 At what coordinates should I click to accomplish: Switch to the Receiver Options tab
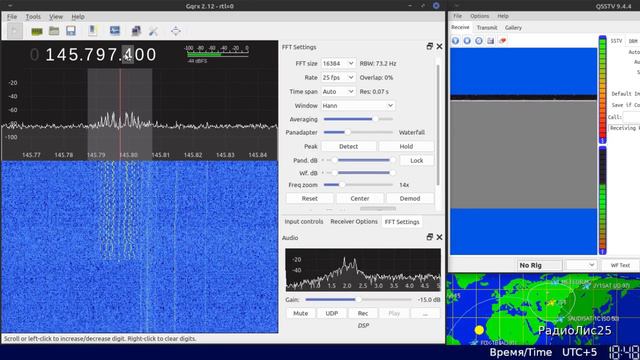[x=354, y=222]
